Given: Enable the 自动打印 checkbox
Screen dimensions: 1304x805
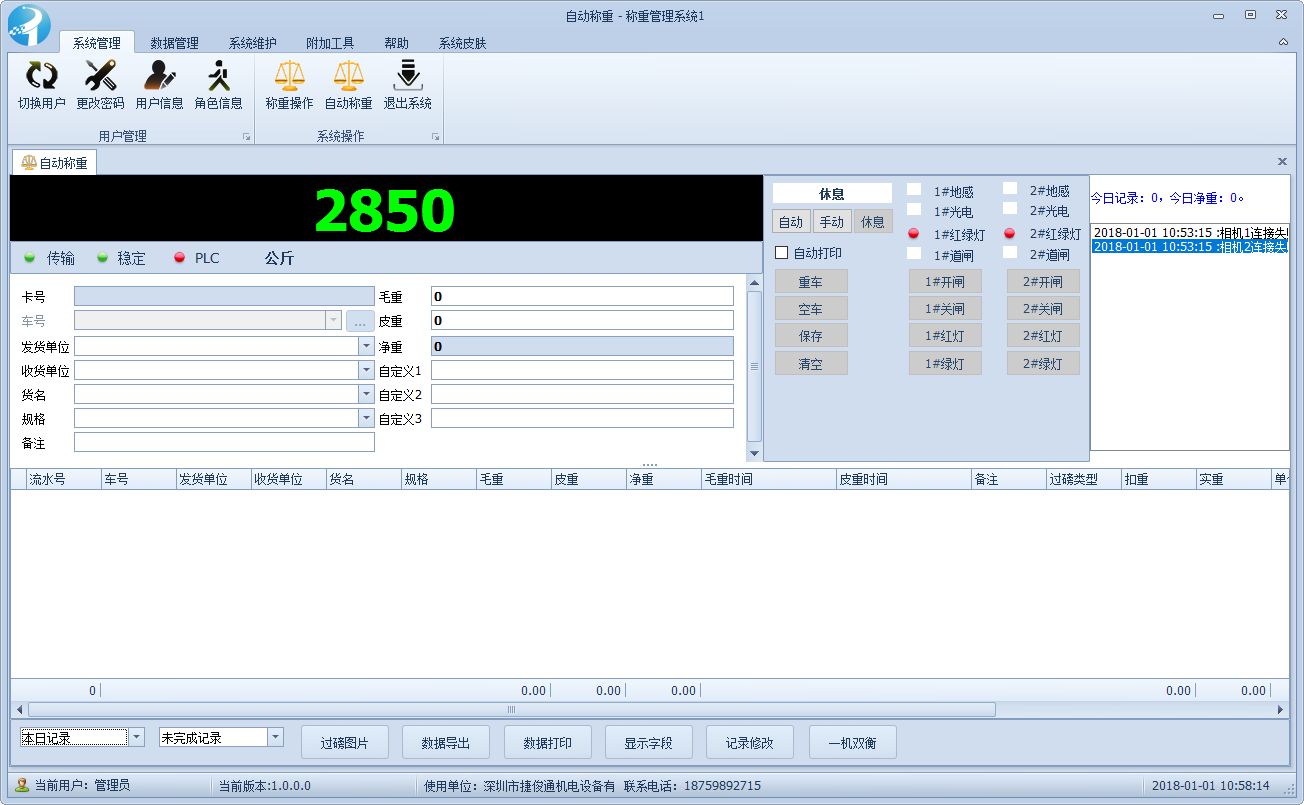Looking at the screenshot, I should click(782, 253).
